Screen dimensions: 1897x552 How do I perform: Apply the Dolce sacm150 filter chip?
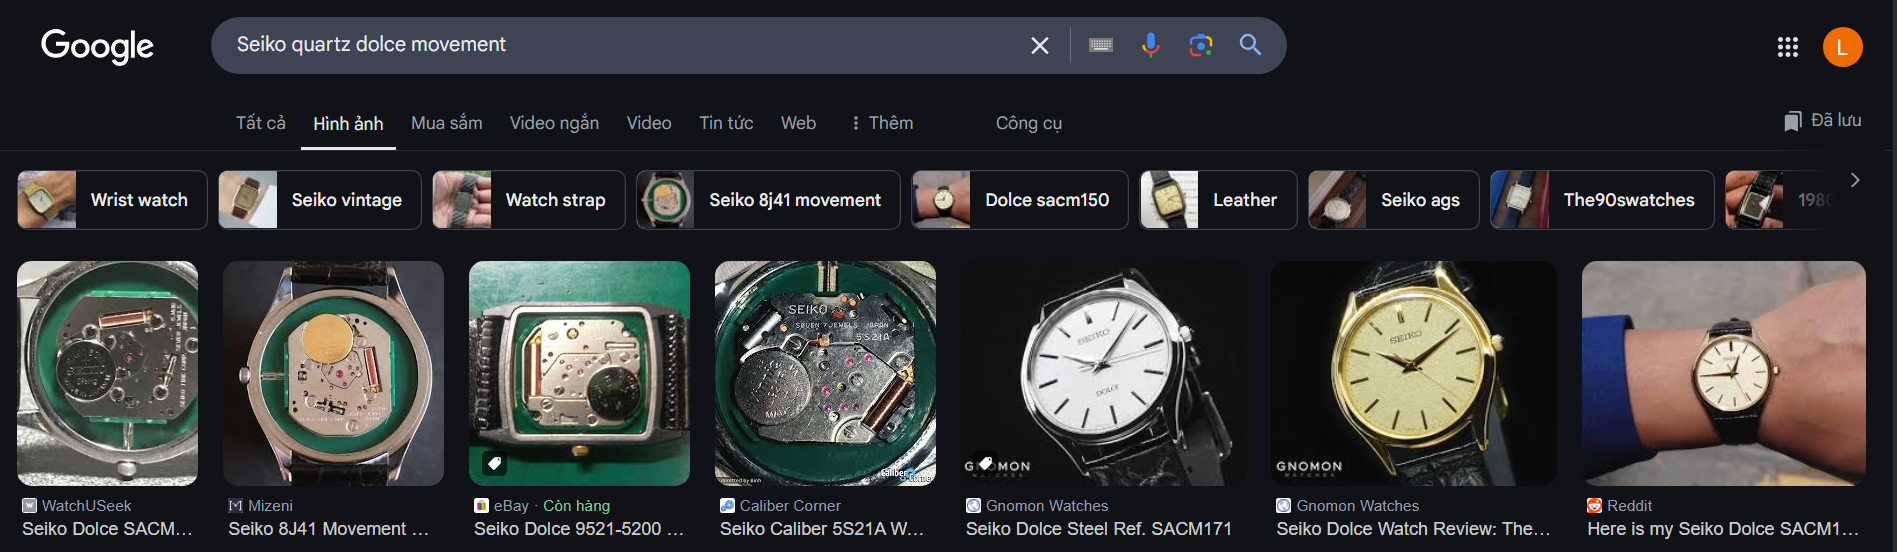pos(1019,200)
